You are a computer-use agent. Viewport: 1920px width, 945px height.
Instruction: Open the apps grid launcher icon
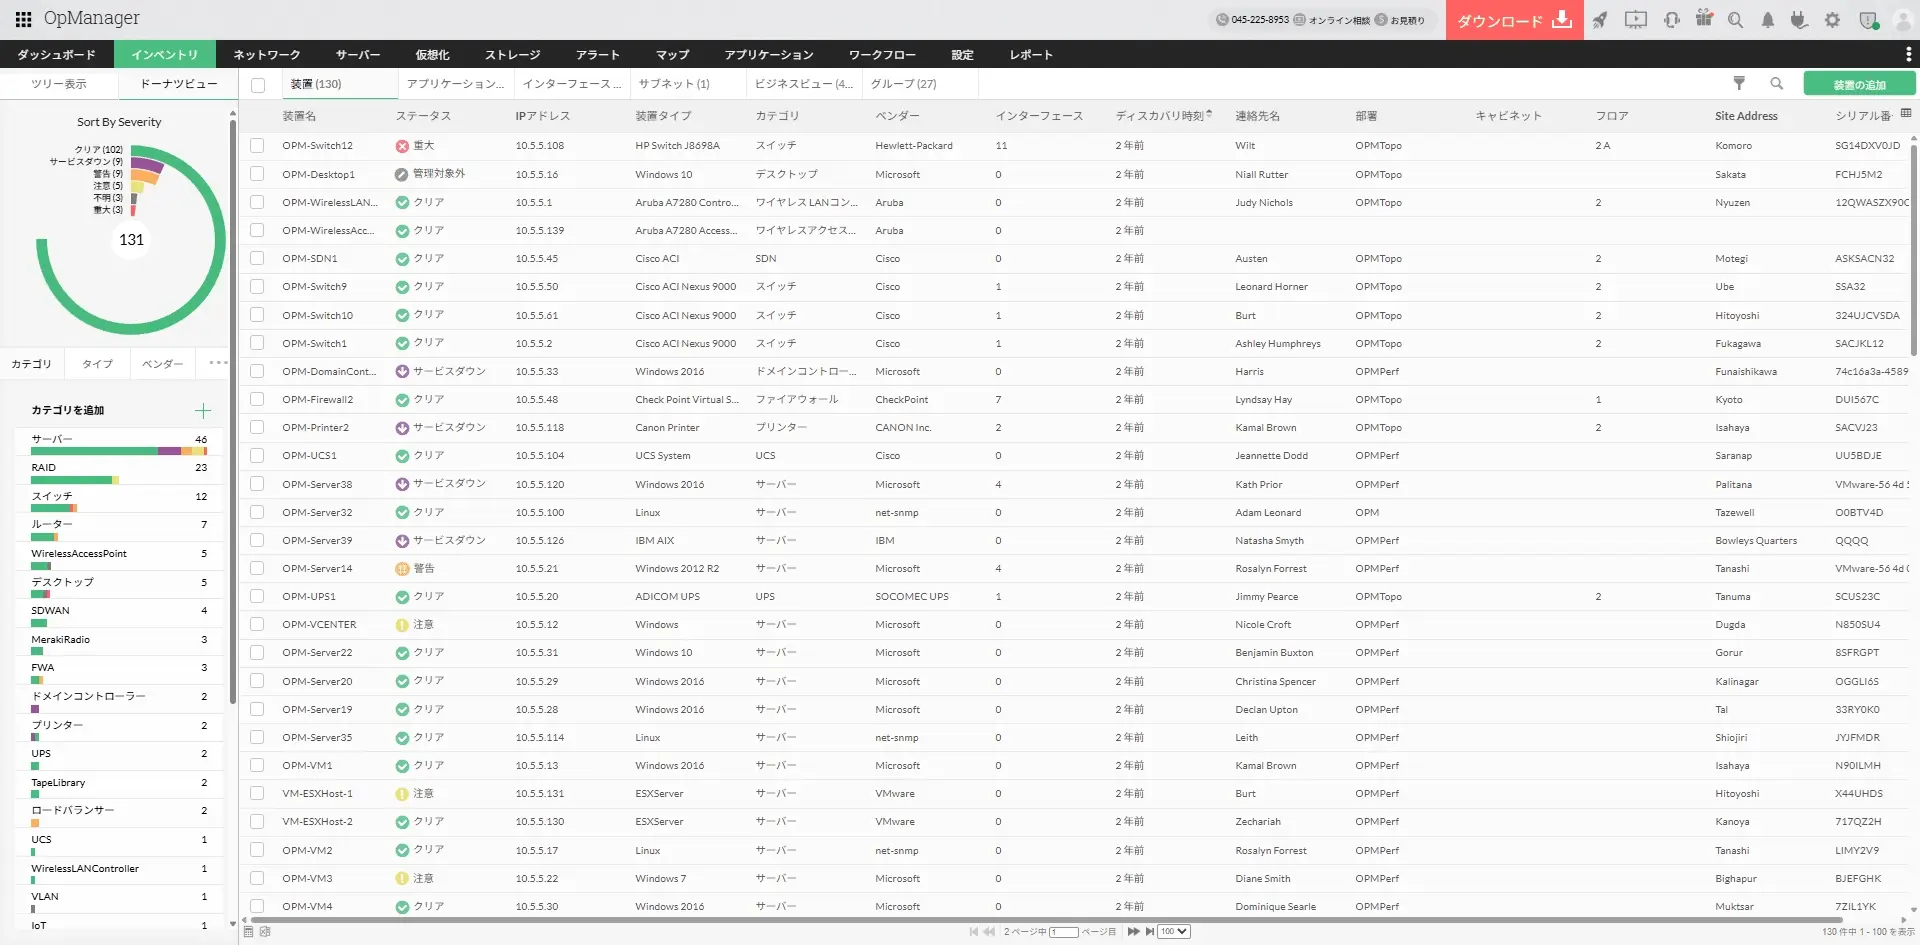pyautogui.click(x=23, y=19)
